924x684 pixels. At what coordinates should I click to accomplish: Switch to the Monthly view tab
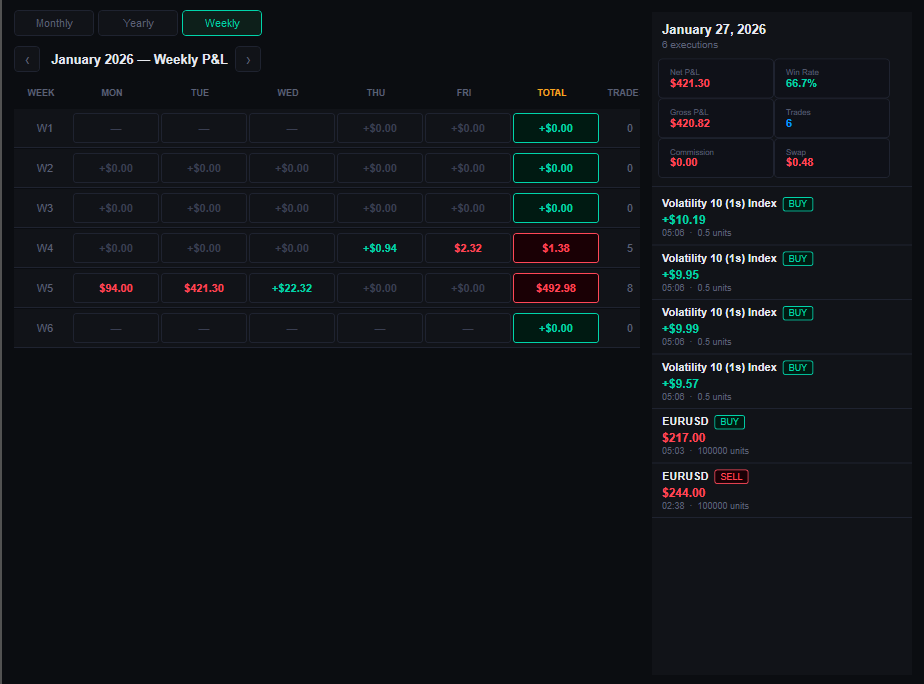53,22
